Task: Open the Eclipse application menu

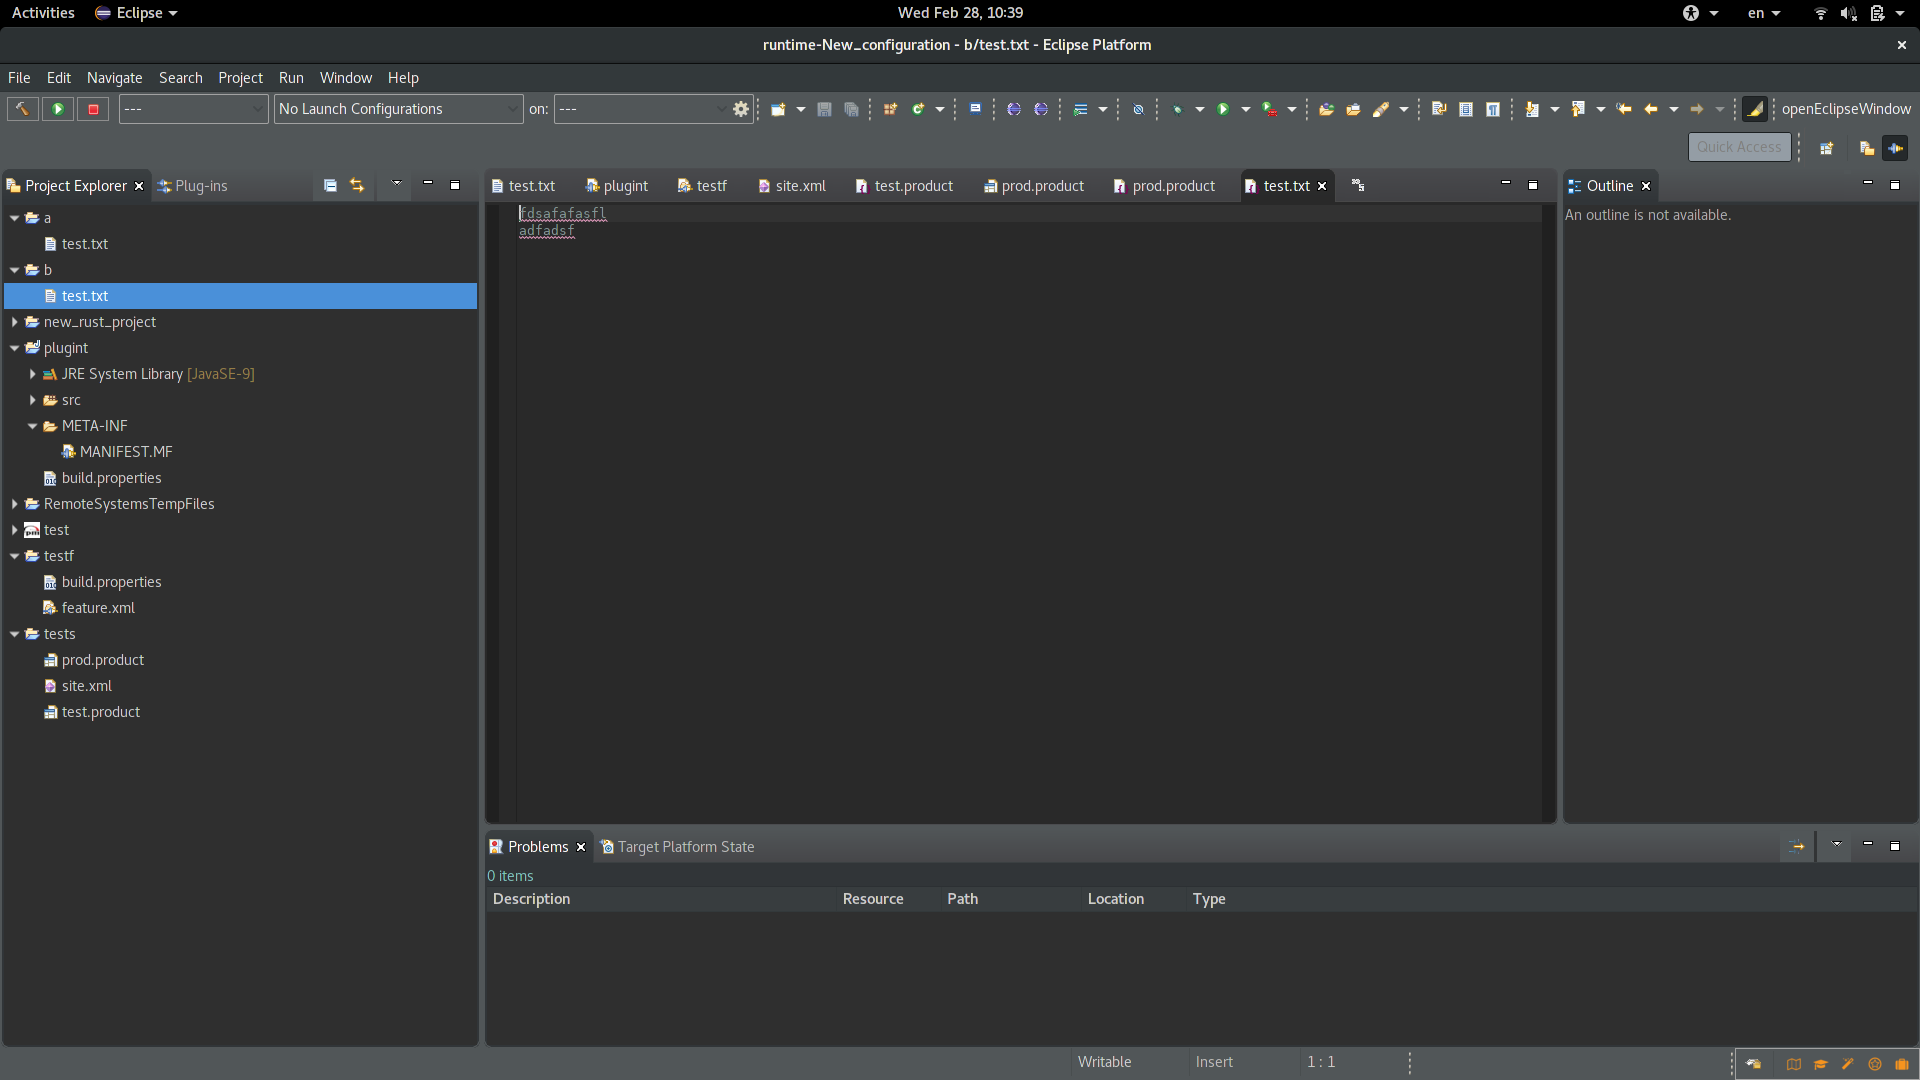Action: pos(136,13)
